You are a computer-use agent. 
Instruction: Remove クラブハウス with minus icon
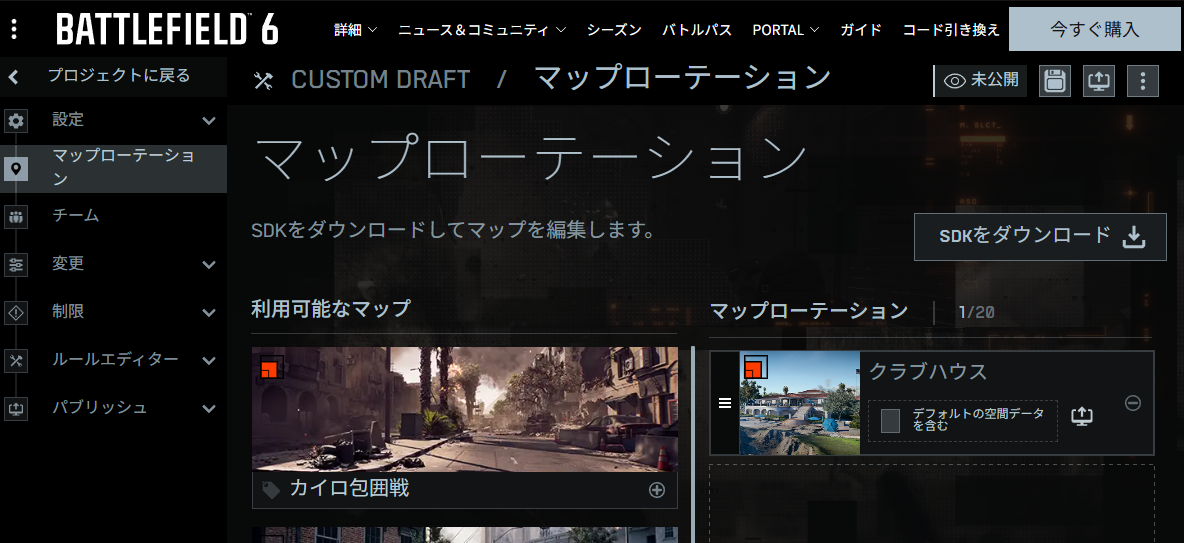pos(1133,403)
